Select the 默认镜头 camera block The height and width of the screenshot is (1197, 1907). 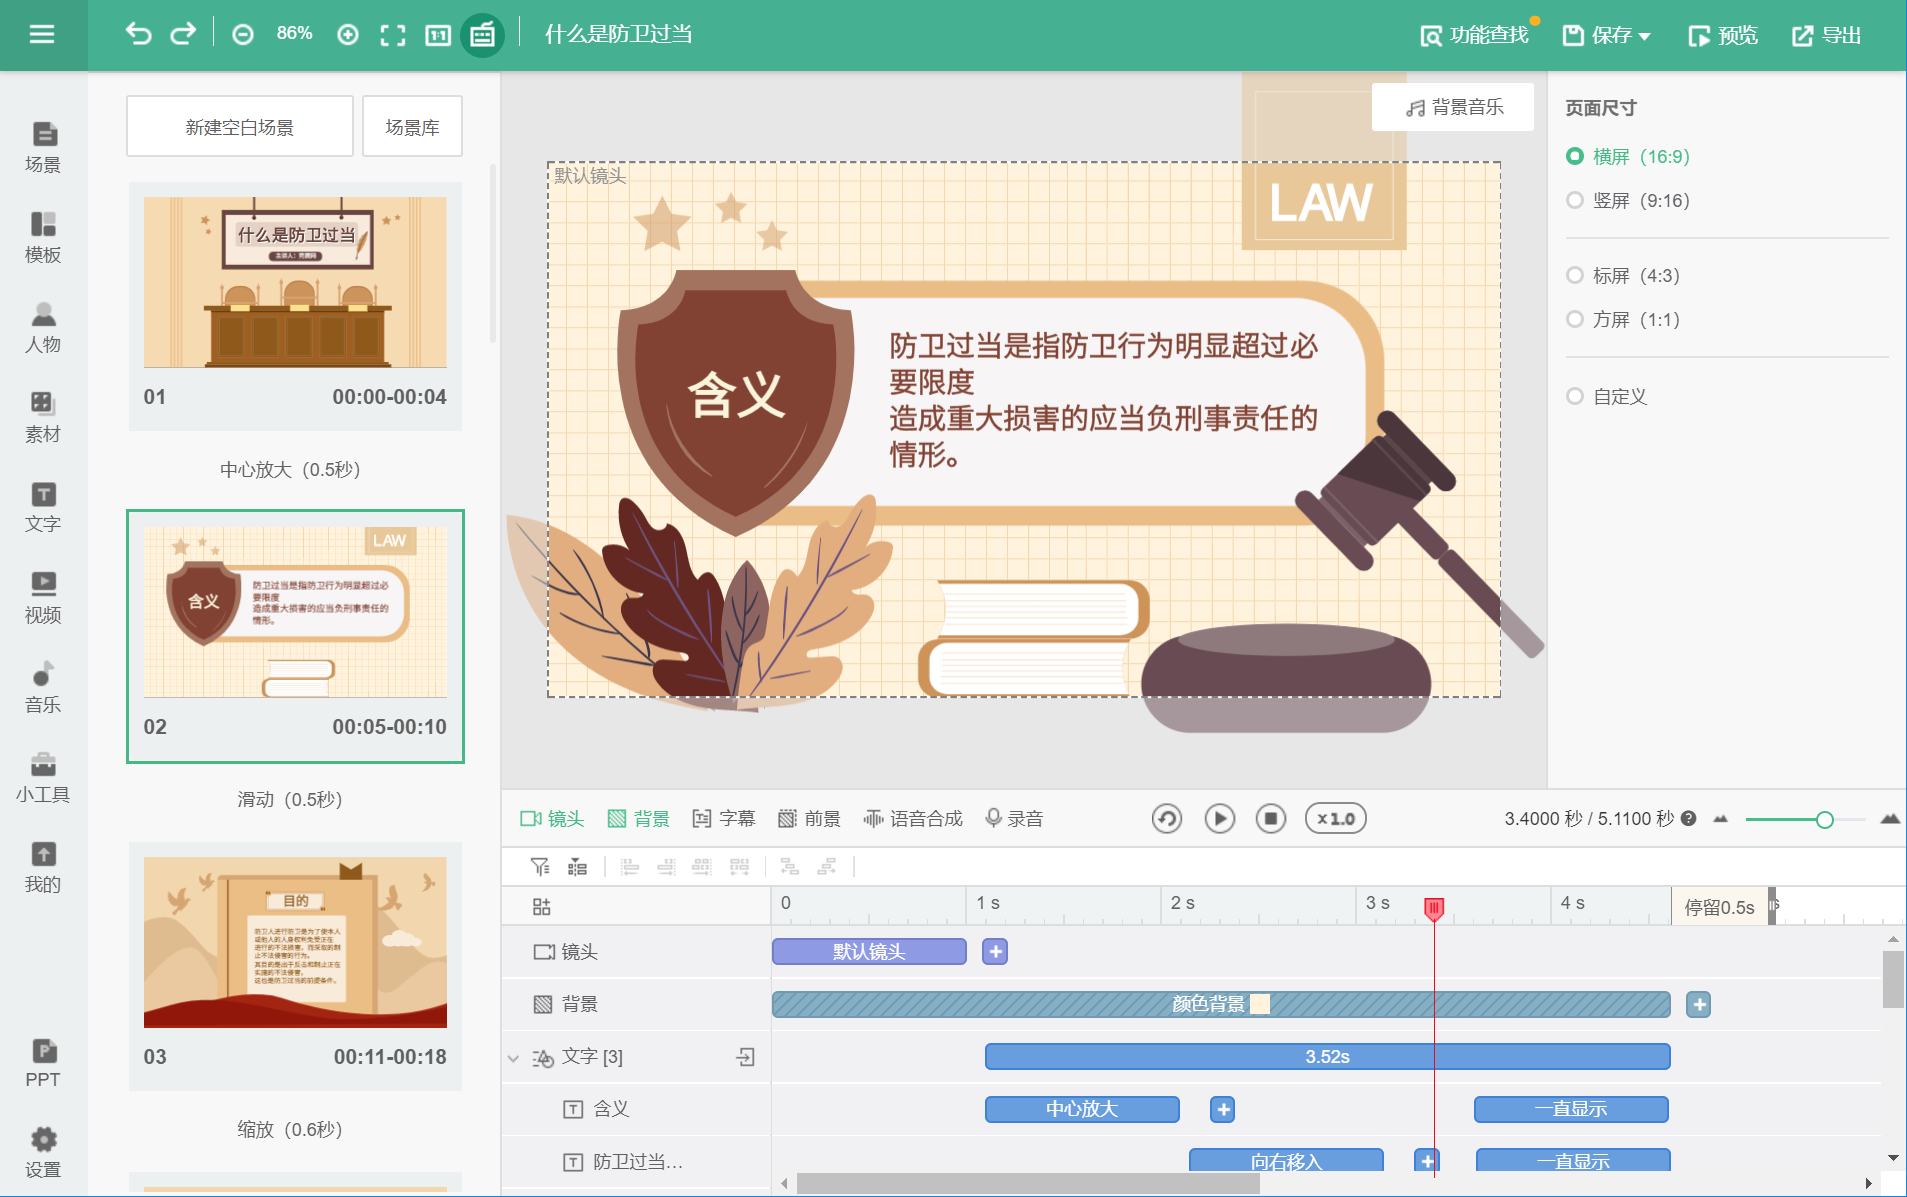[869, 952]
